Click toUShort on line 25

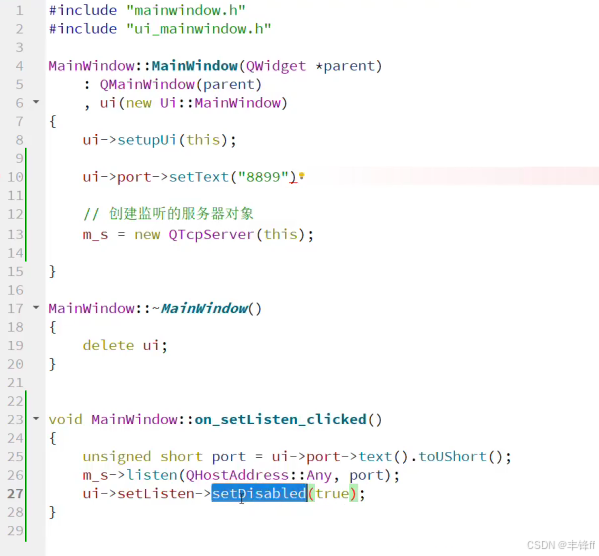click(453, 456)
